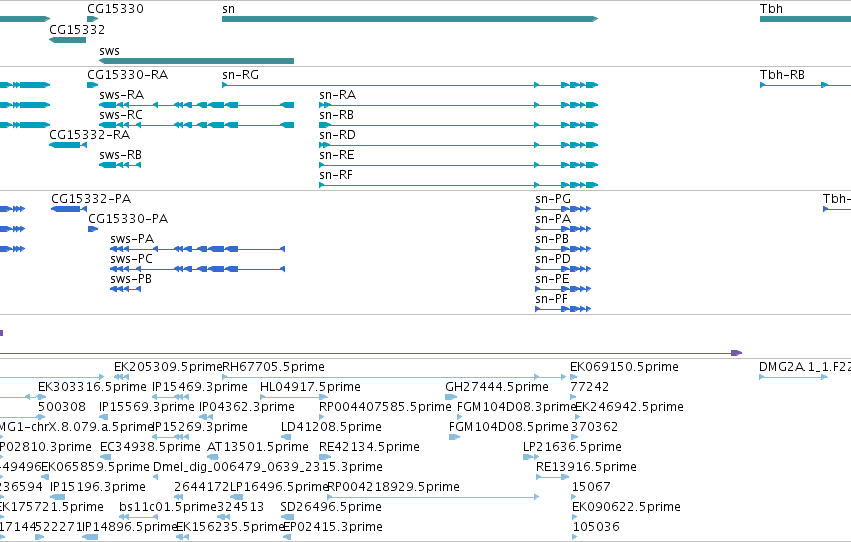Select EST EC34938.5prime

tap(106, 457)
